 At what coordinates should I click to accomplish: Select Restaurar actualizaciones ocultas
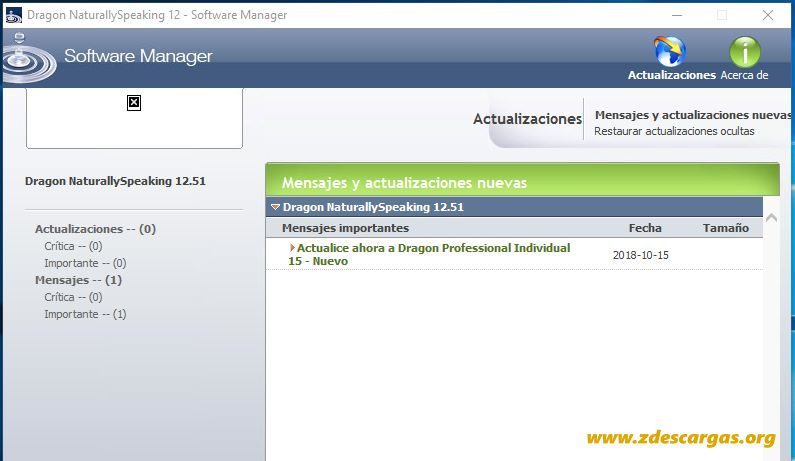[674, 131]
